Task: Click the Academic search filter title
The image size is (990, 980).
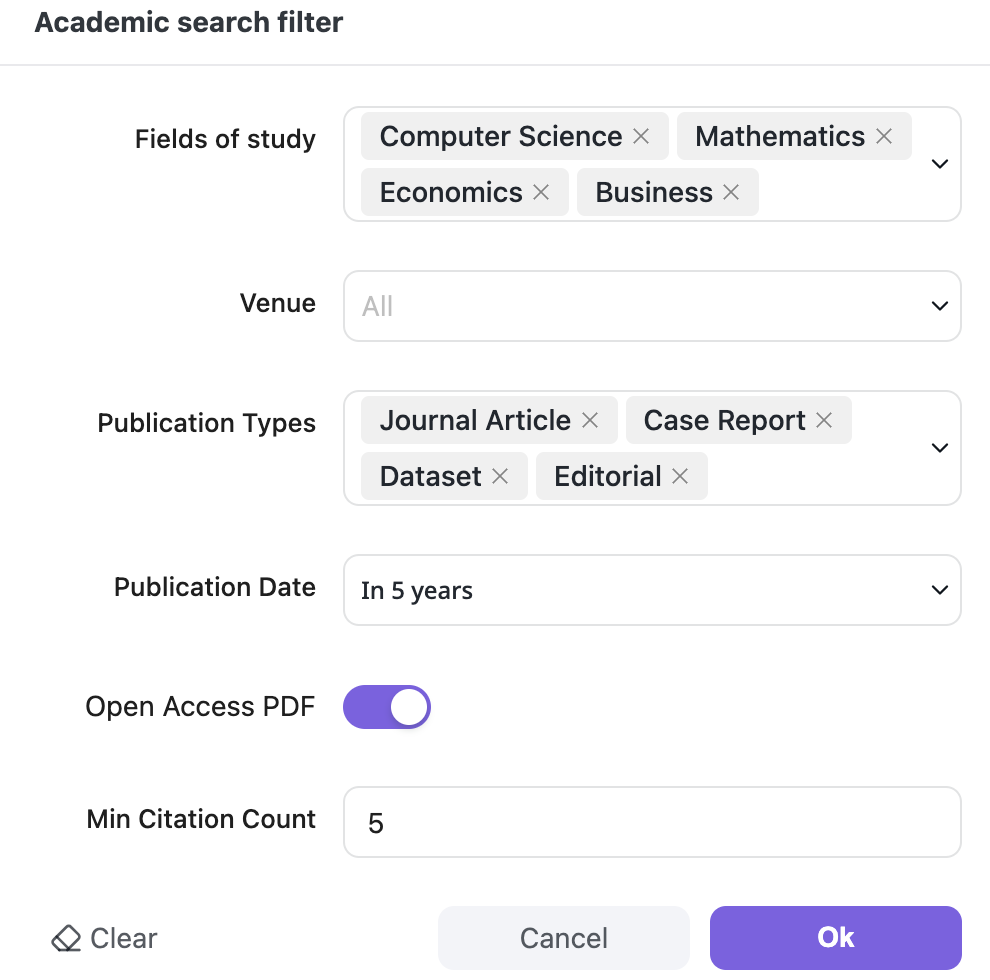Action: (189, 22)
